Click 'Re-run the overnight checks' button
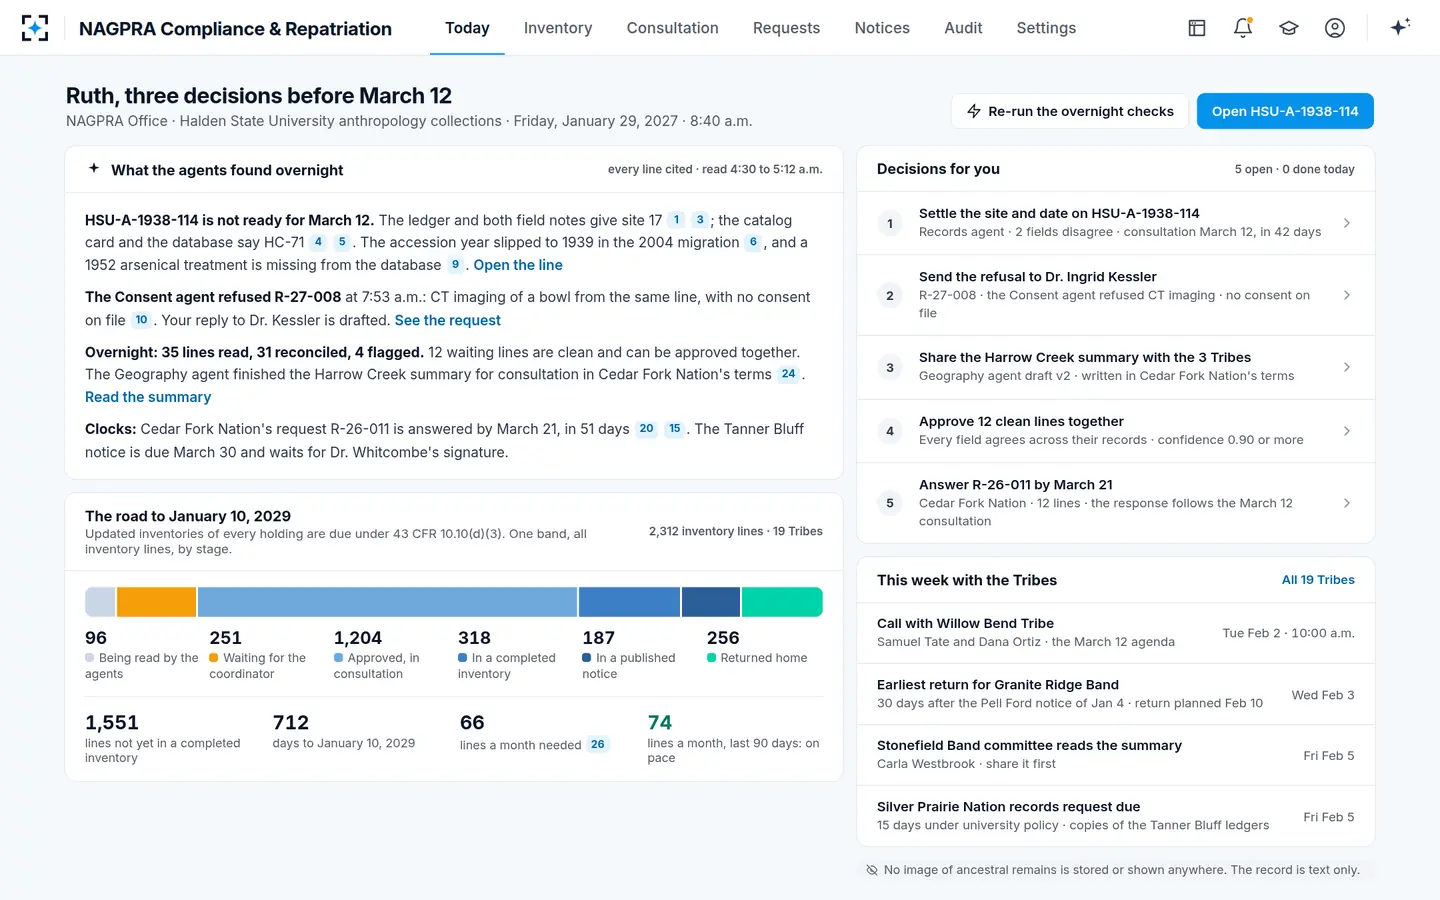This screenshot has height=900, width=1440. pos(1070,111)
